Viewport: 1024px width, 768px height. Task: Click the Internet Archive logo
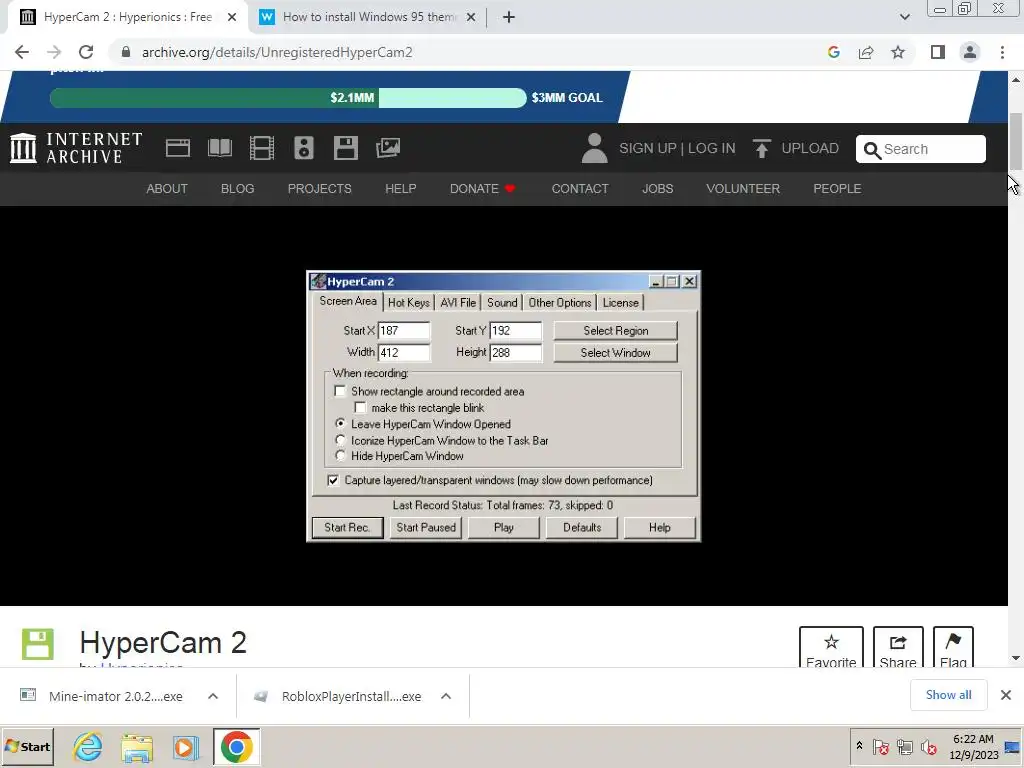[76, 148]
